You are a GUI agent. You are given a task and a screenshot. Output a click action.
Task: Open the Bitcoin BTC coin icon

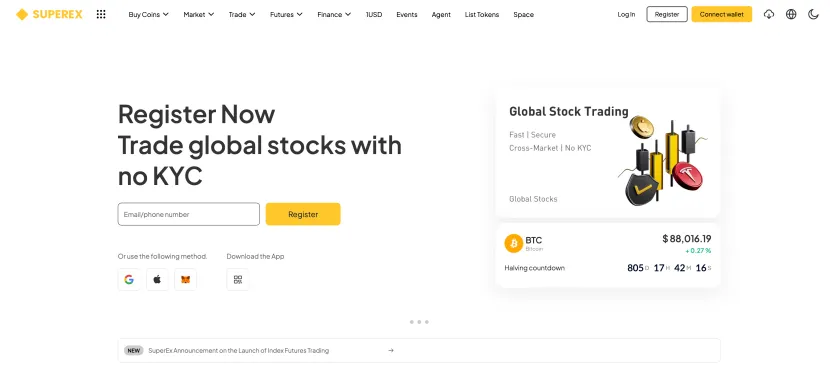pos(513,243)
